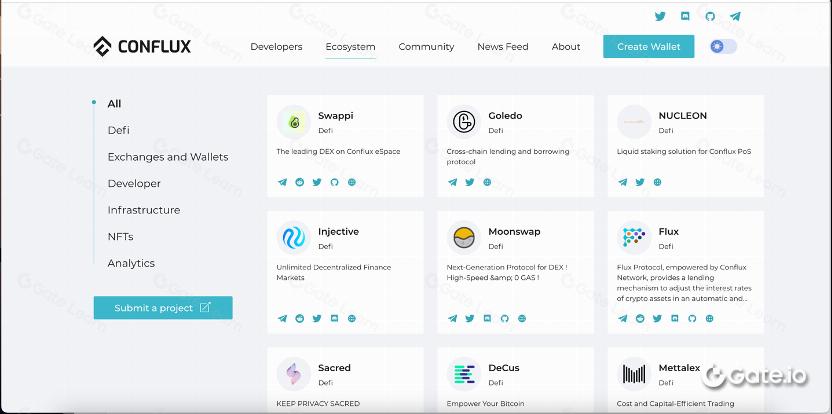Screen dimensions: 832x414
Task: Select the All category filter
Action: (x=114, y=104)
